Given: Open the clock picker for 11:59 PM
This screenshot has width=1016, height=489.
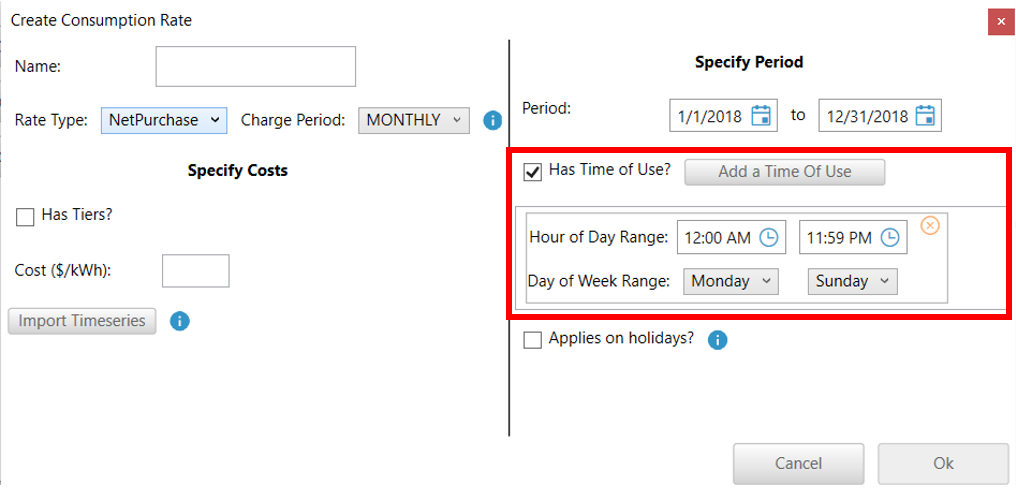Looking at the screenshot, I should pos(890,238).
